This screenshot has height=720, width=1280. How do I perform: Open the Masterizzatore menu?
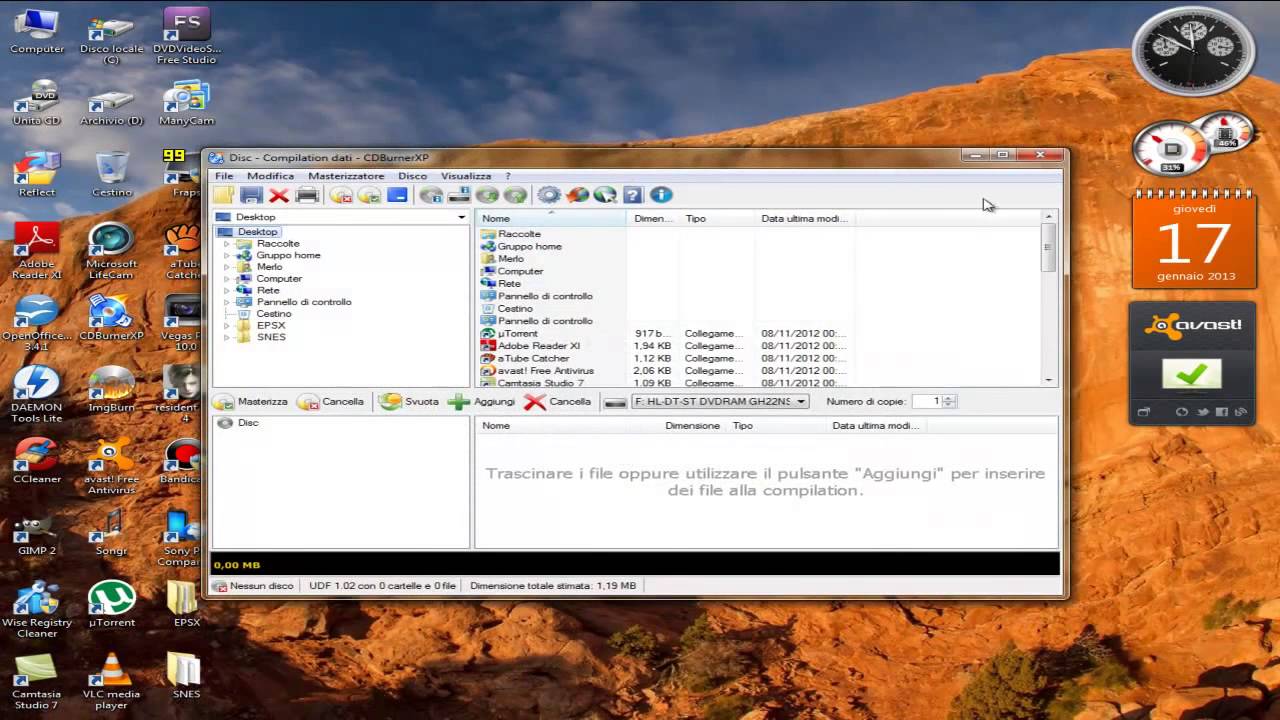[x=346, y=176]
